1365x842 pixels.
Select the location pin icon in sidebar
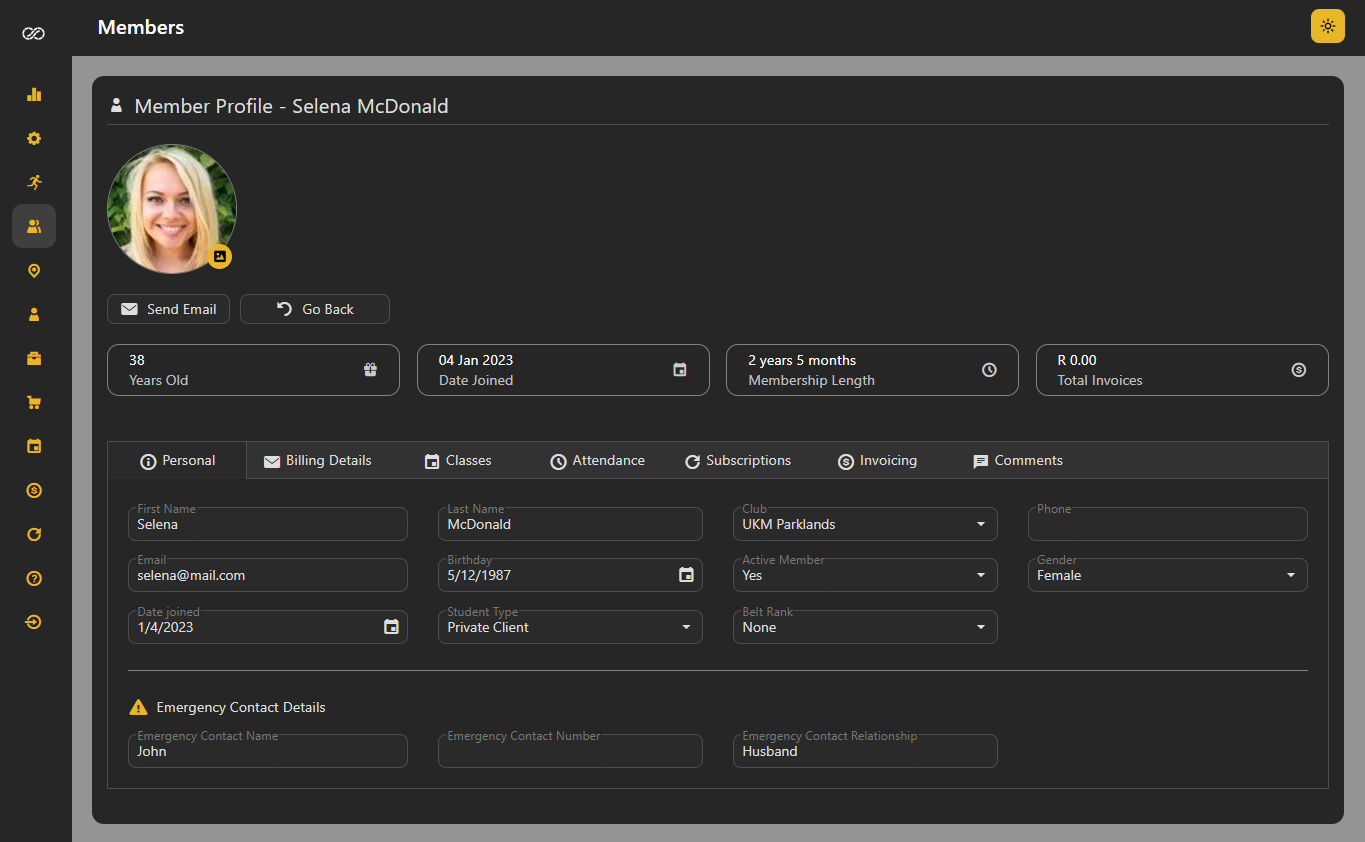click(34, 271)
